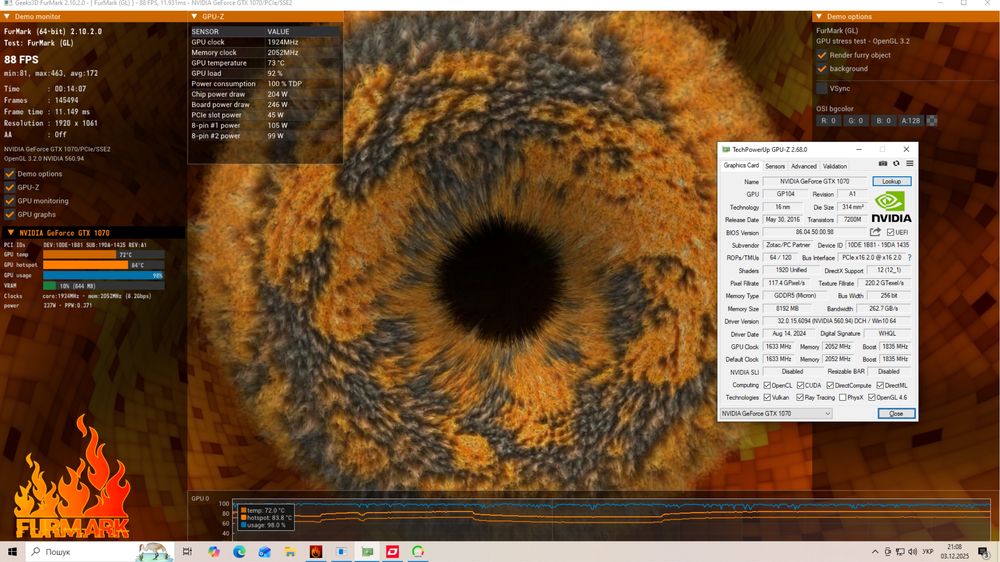Uncheck Render furry object
The image size is (1000, 562).
(822, 55)
